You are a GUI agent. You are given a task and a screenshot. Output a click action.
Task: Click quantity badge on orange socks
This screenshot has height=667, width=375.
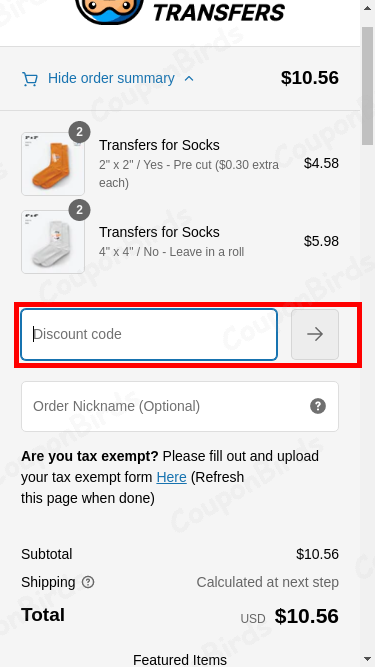coord(80,132)
